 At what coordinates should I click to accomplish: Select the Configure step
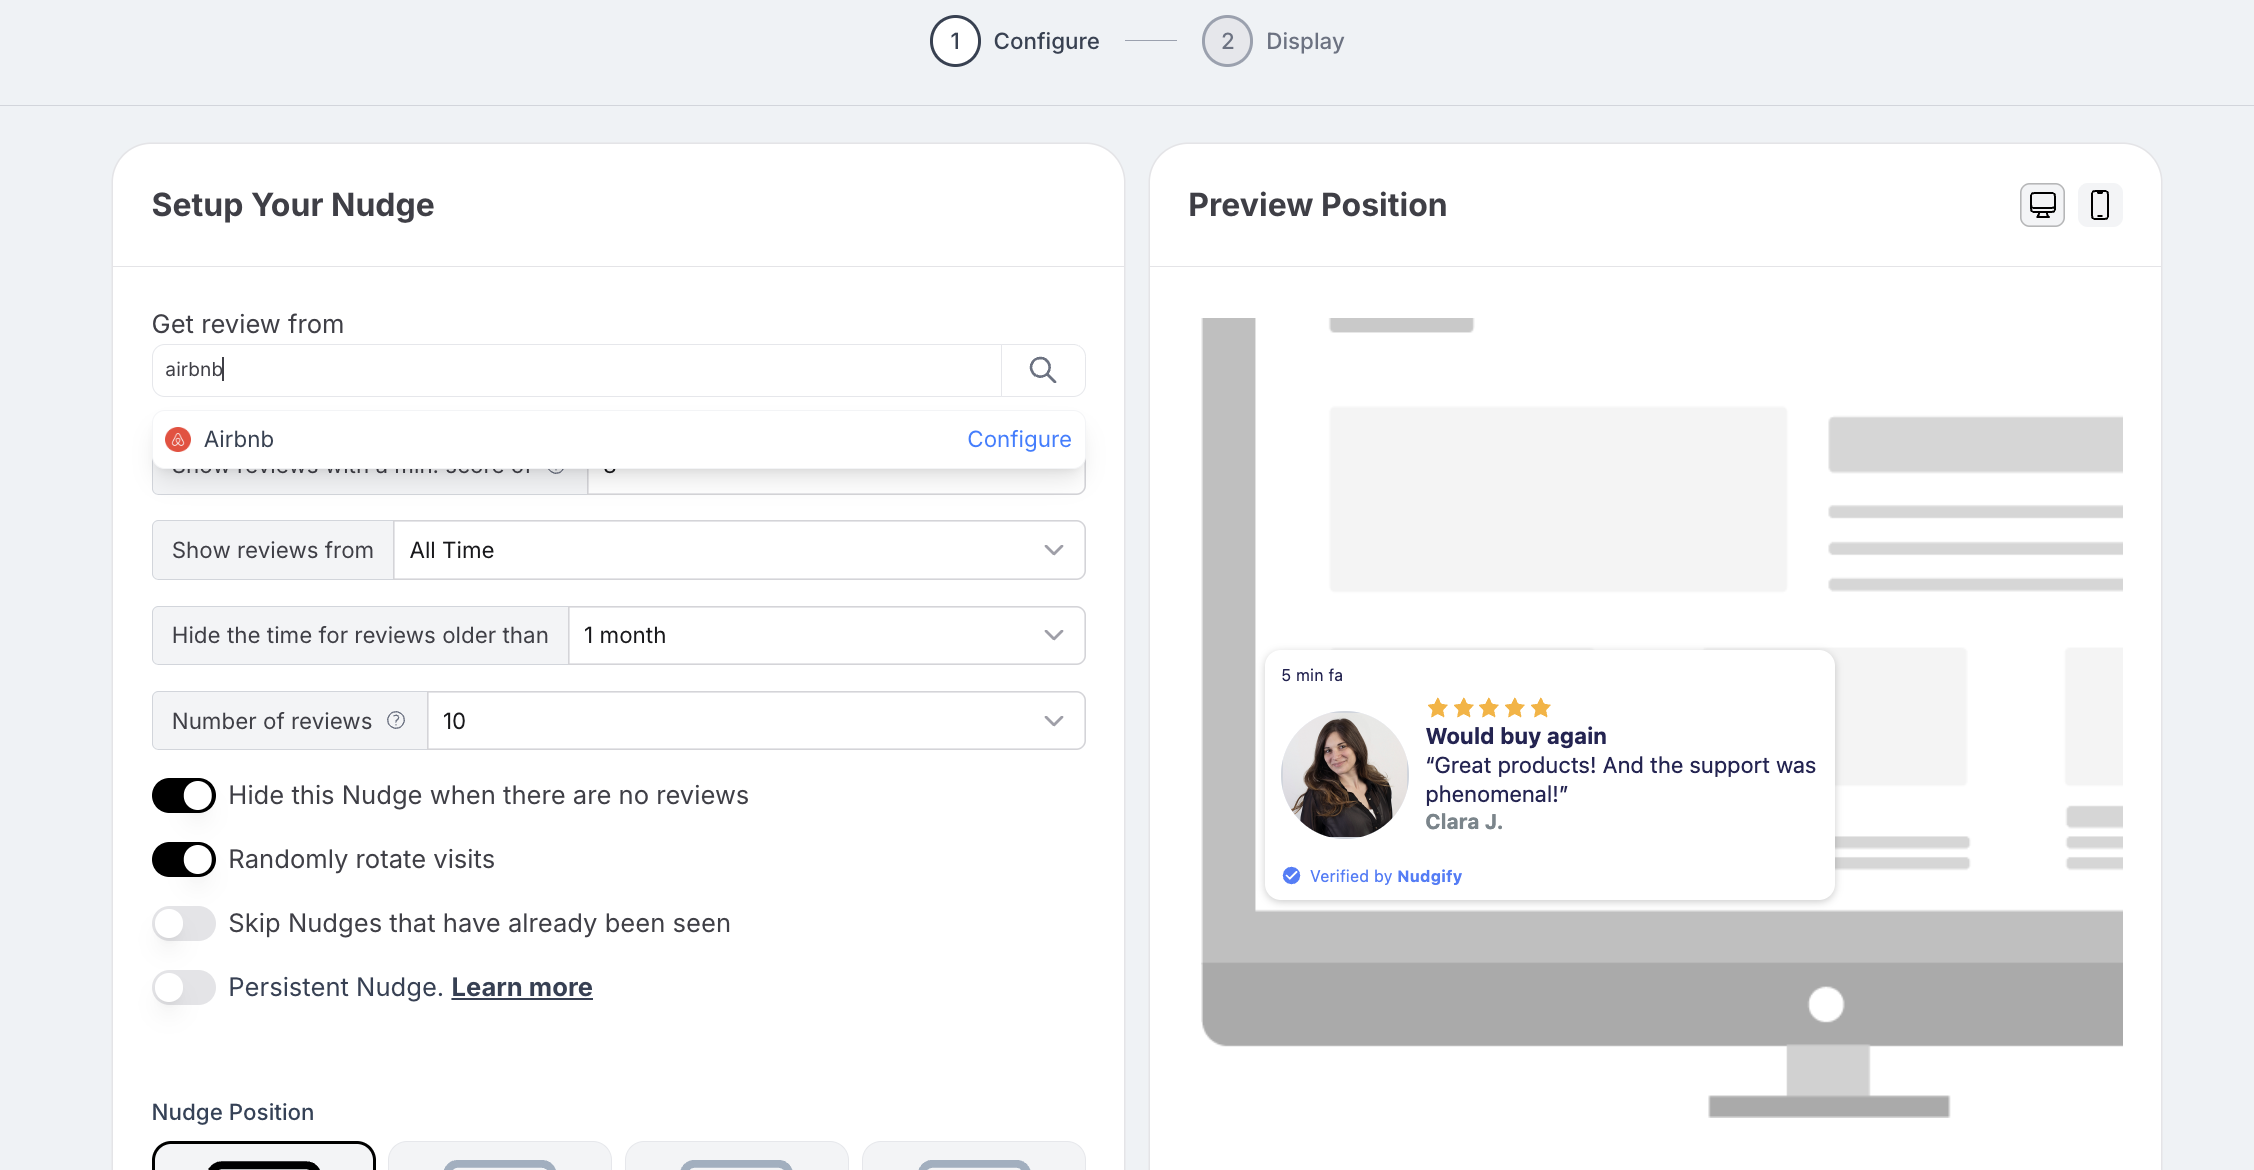click(x=1045, y=41)
